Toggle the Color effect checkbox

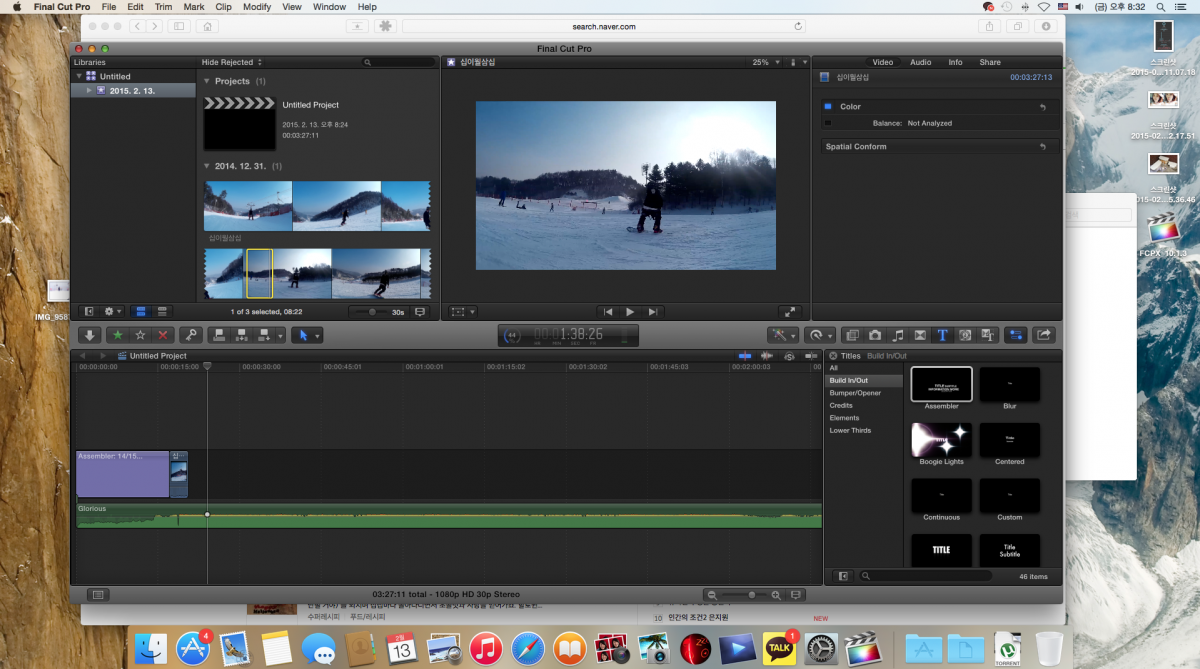pos(828,106)
